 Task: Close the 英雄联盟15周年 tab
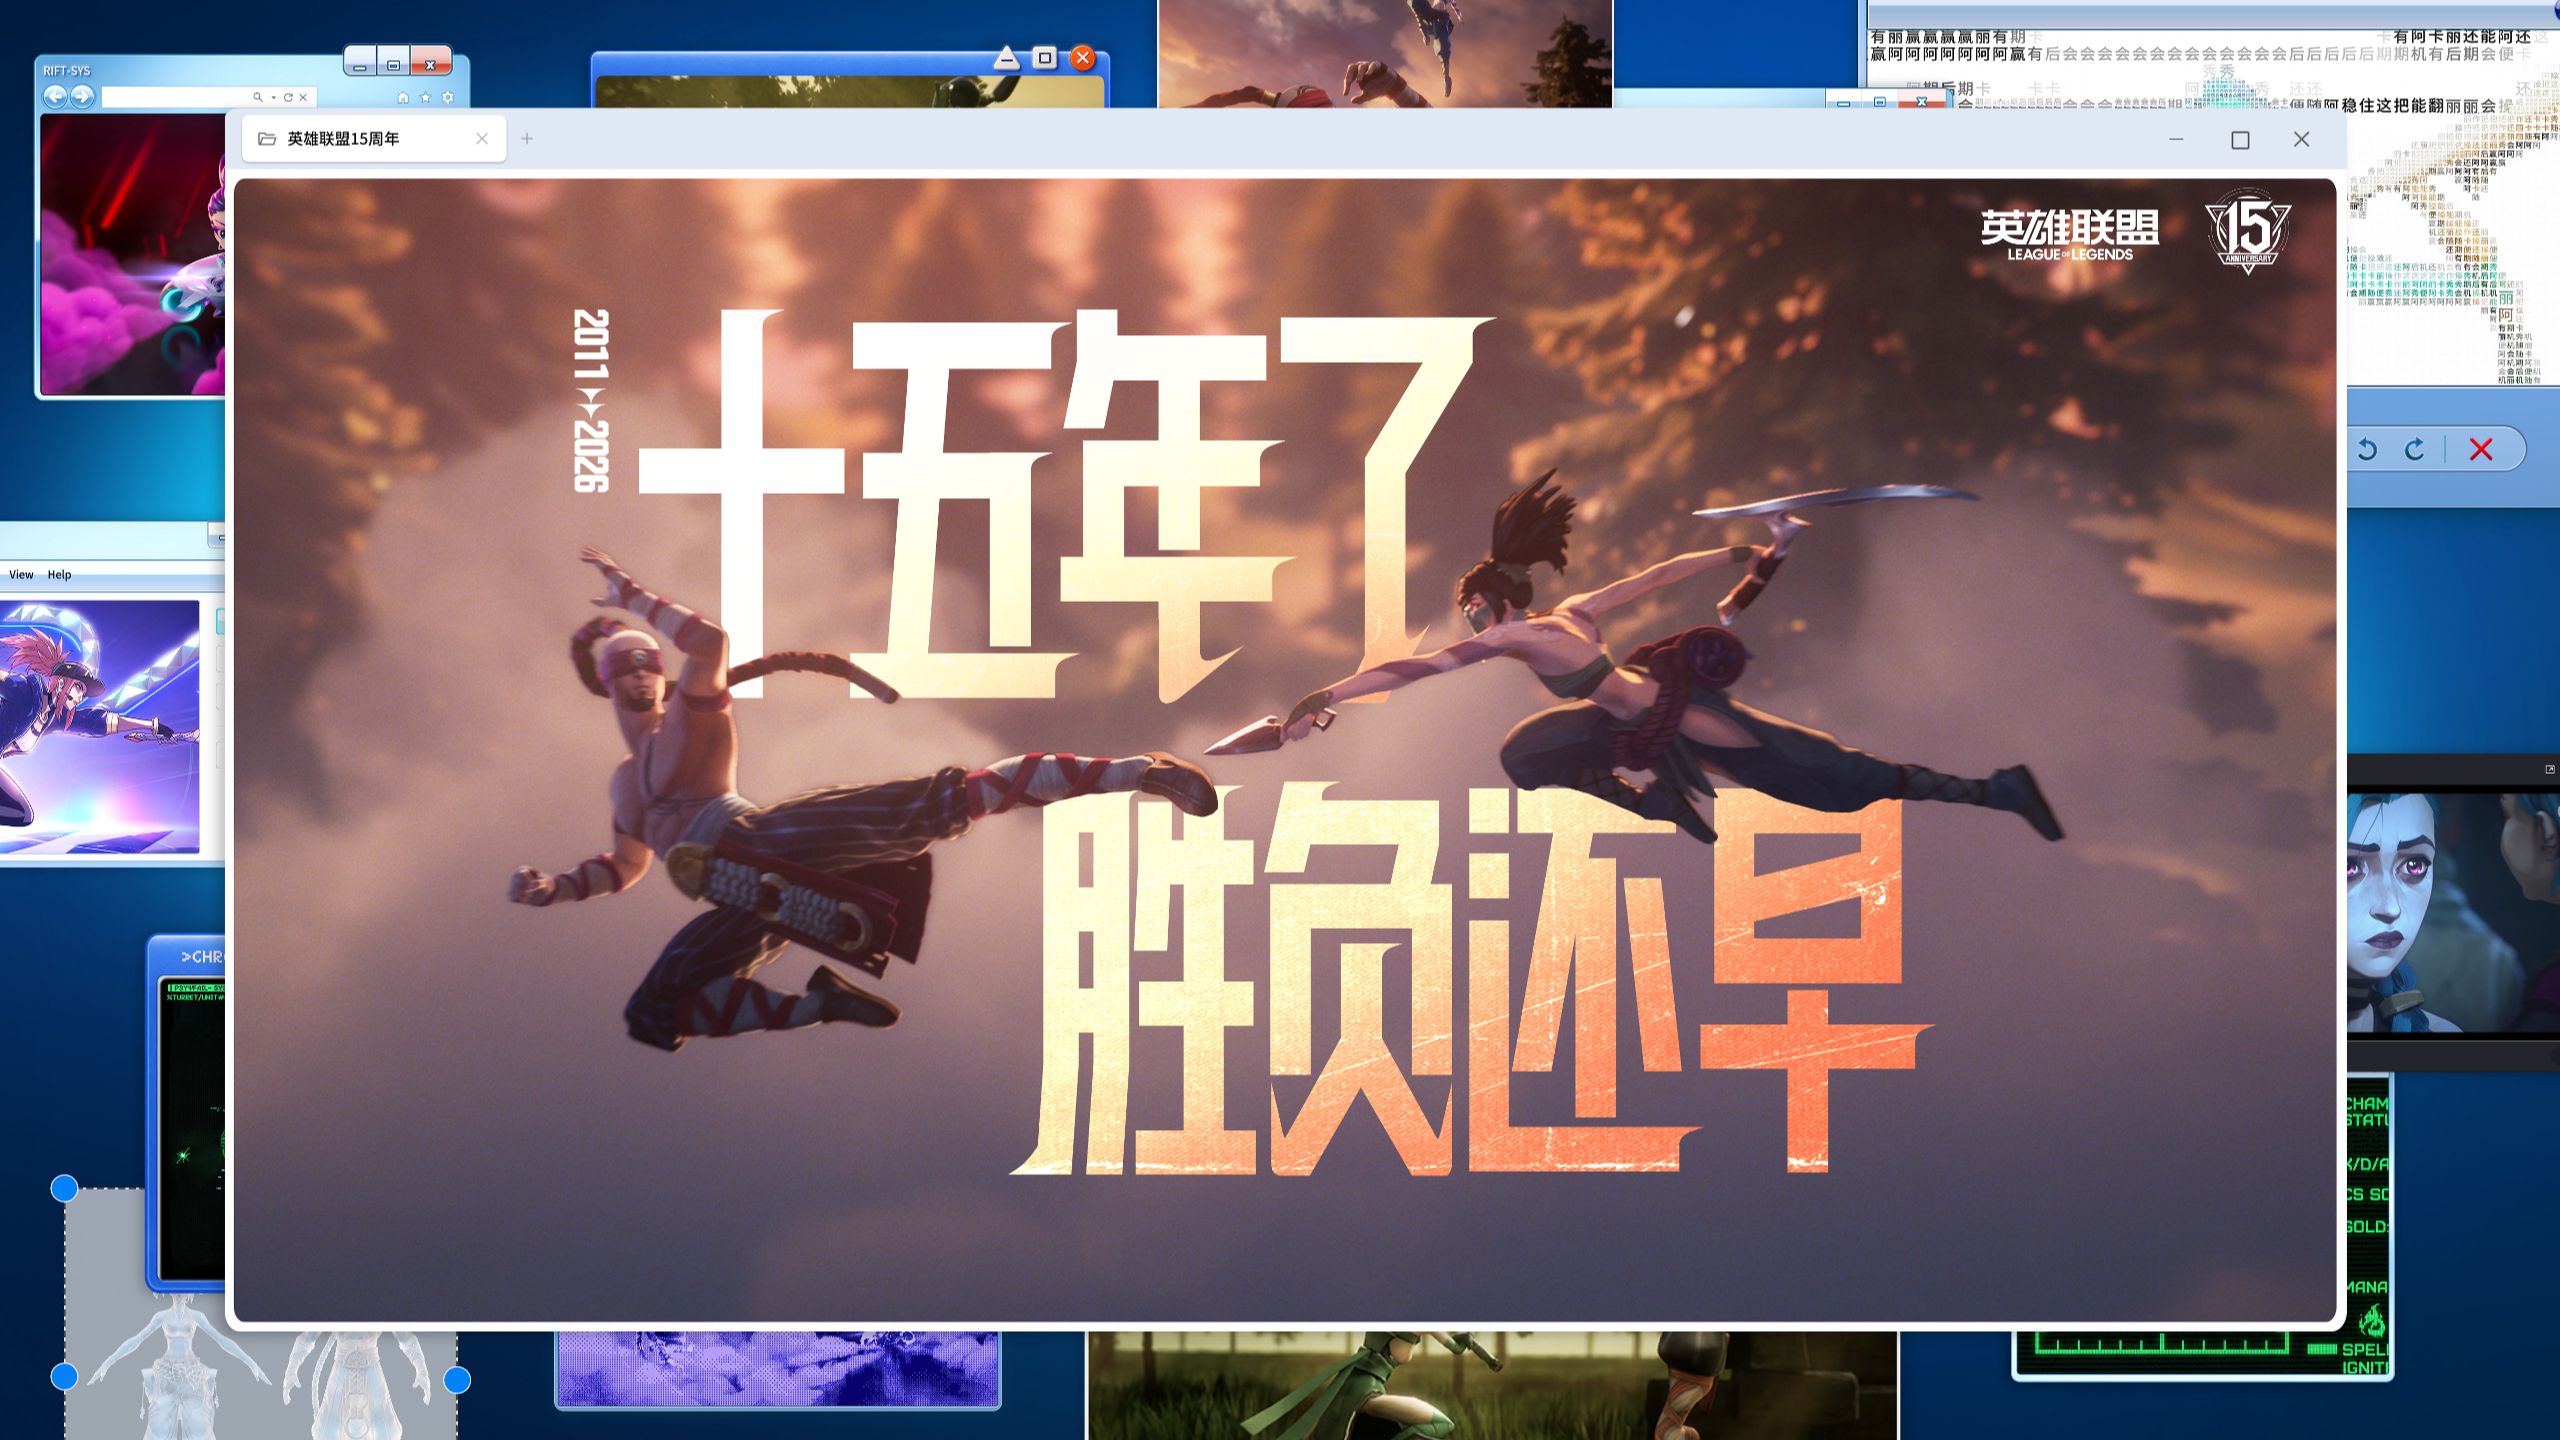coord(482,139)
